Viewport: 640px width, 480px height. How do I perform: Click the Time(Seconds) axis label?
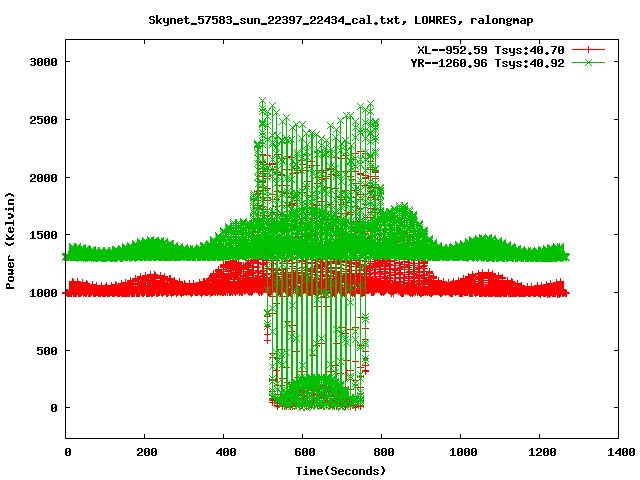tap(340, 471)
